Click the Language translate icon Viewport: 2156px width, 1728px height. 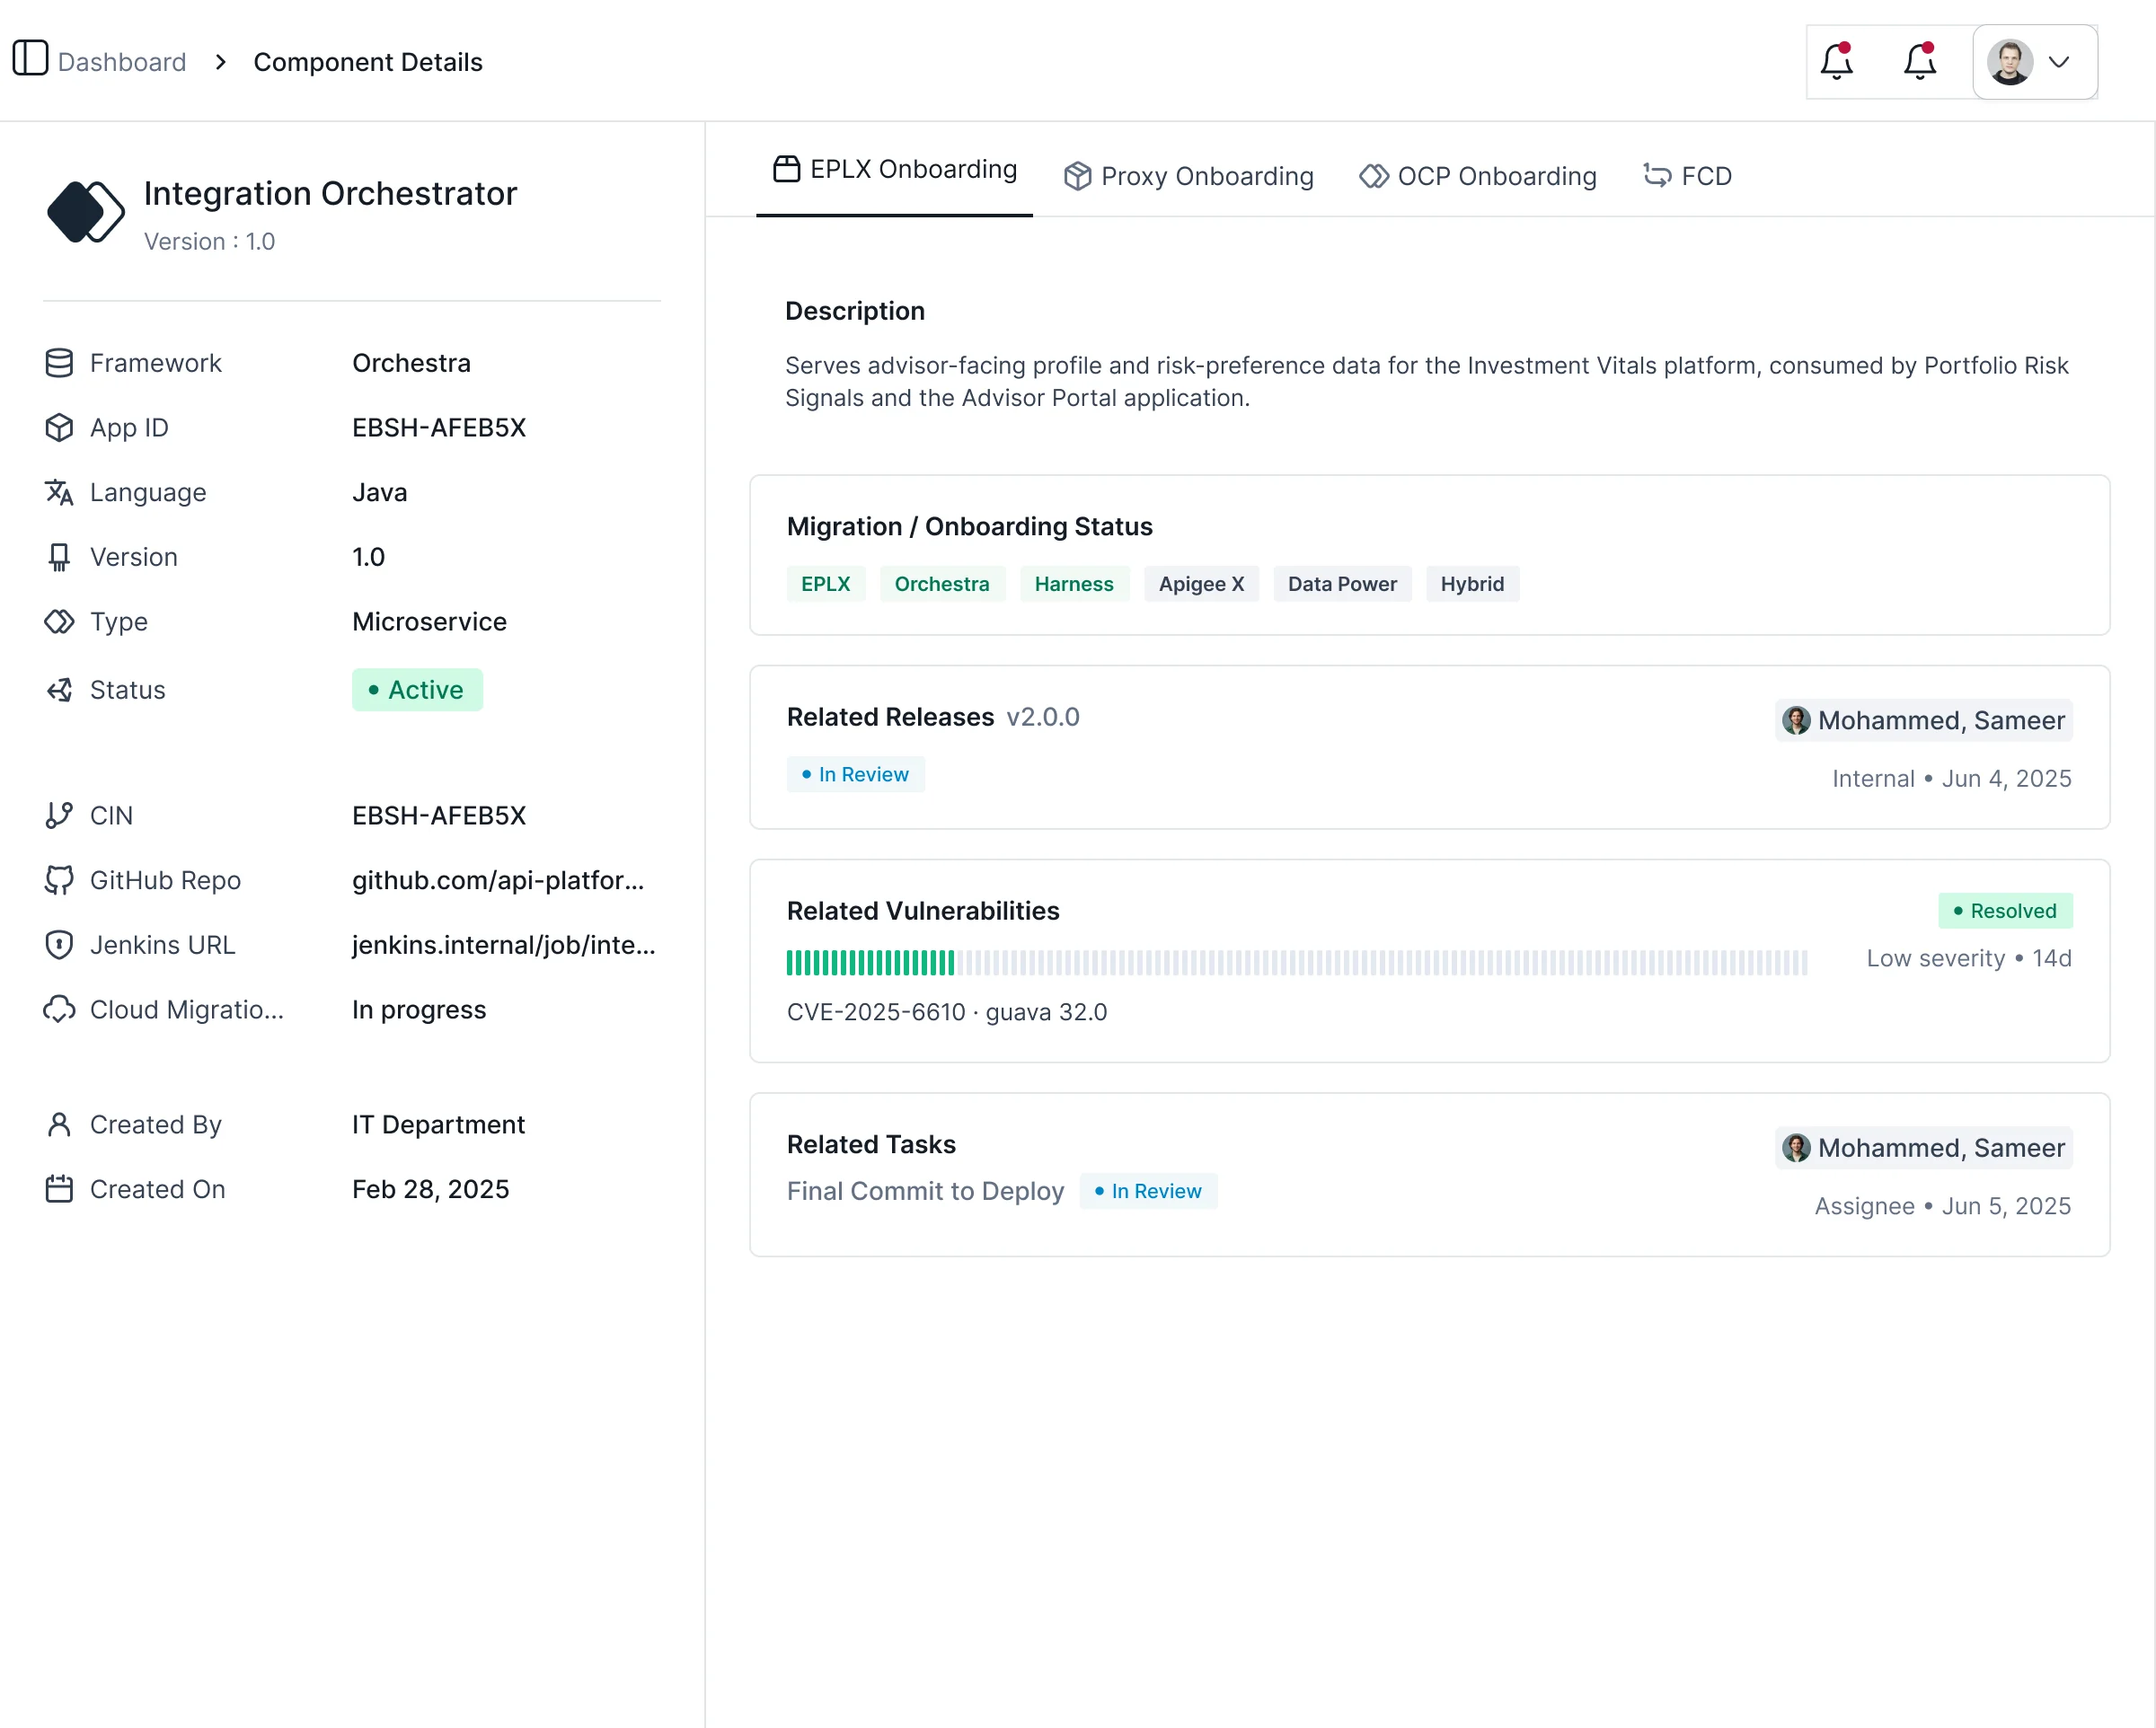click(59, 492)
